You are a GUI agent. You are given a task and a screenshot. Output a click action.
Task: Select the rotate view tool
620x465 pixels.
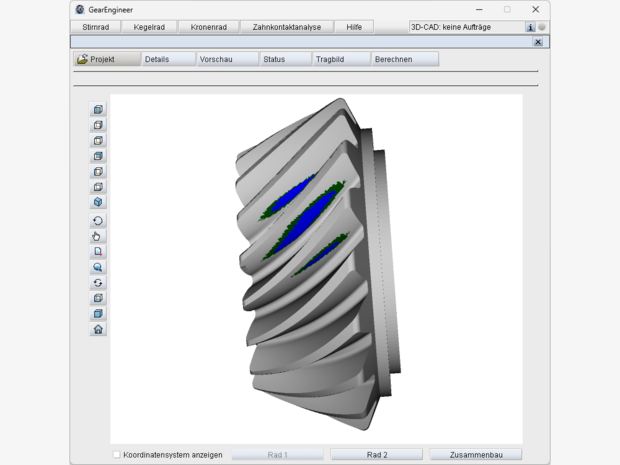[x=98, y=221]
